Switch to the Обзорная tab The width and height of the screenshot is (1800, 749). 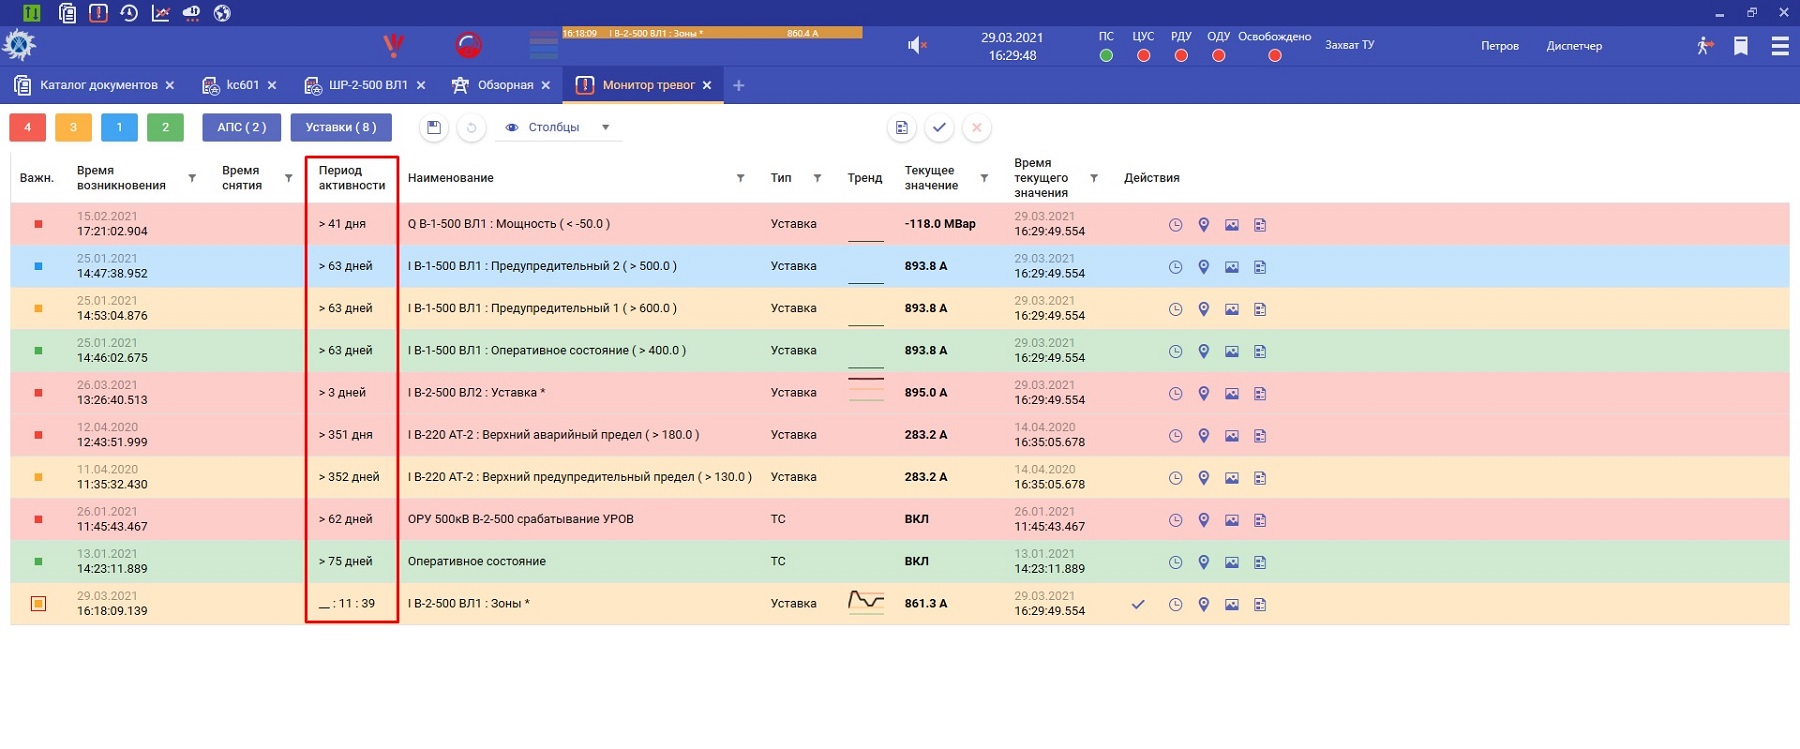click(x=505, y=85)
